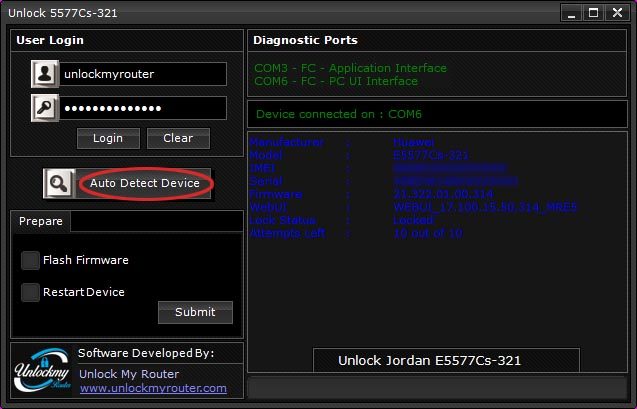Click the magnifier icon for device detection
Image resolution: width=637 pixels, height=409 pixels.
(59, 184)
